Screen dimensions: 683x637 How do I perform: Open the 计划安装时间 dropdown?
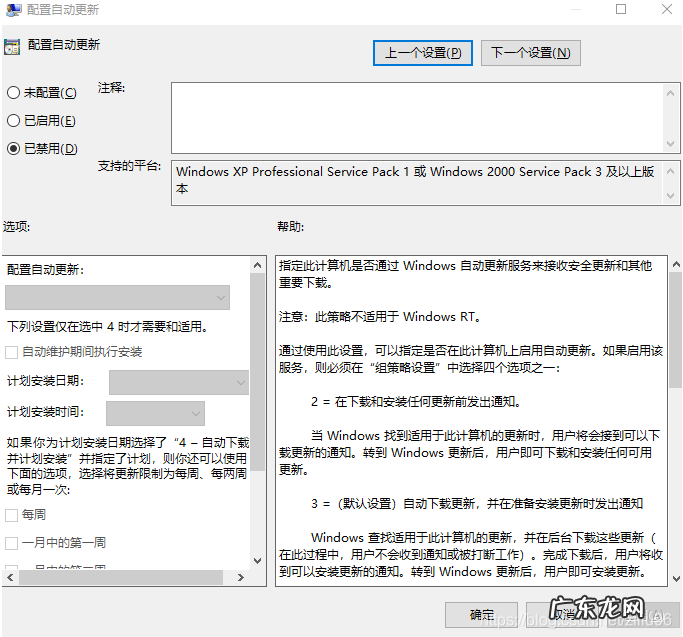pos(155,413)
